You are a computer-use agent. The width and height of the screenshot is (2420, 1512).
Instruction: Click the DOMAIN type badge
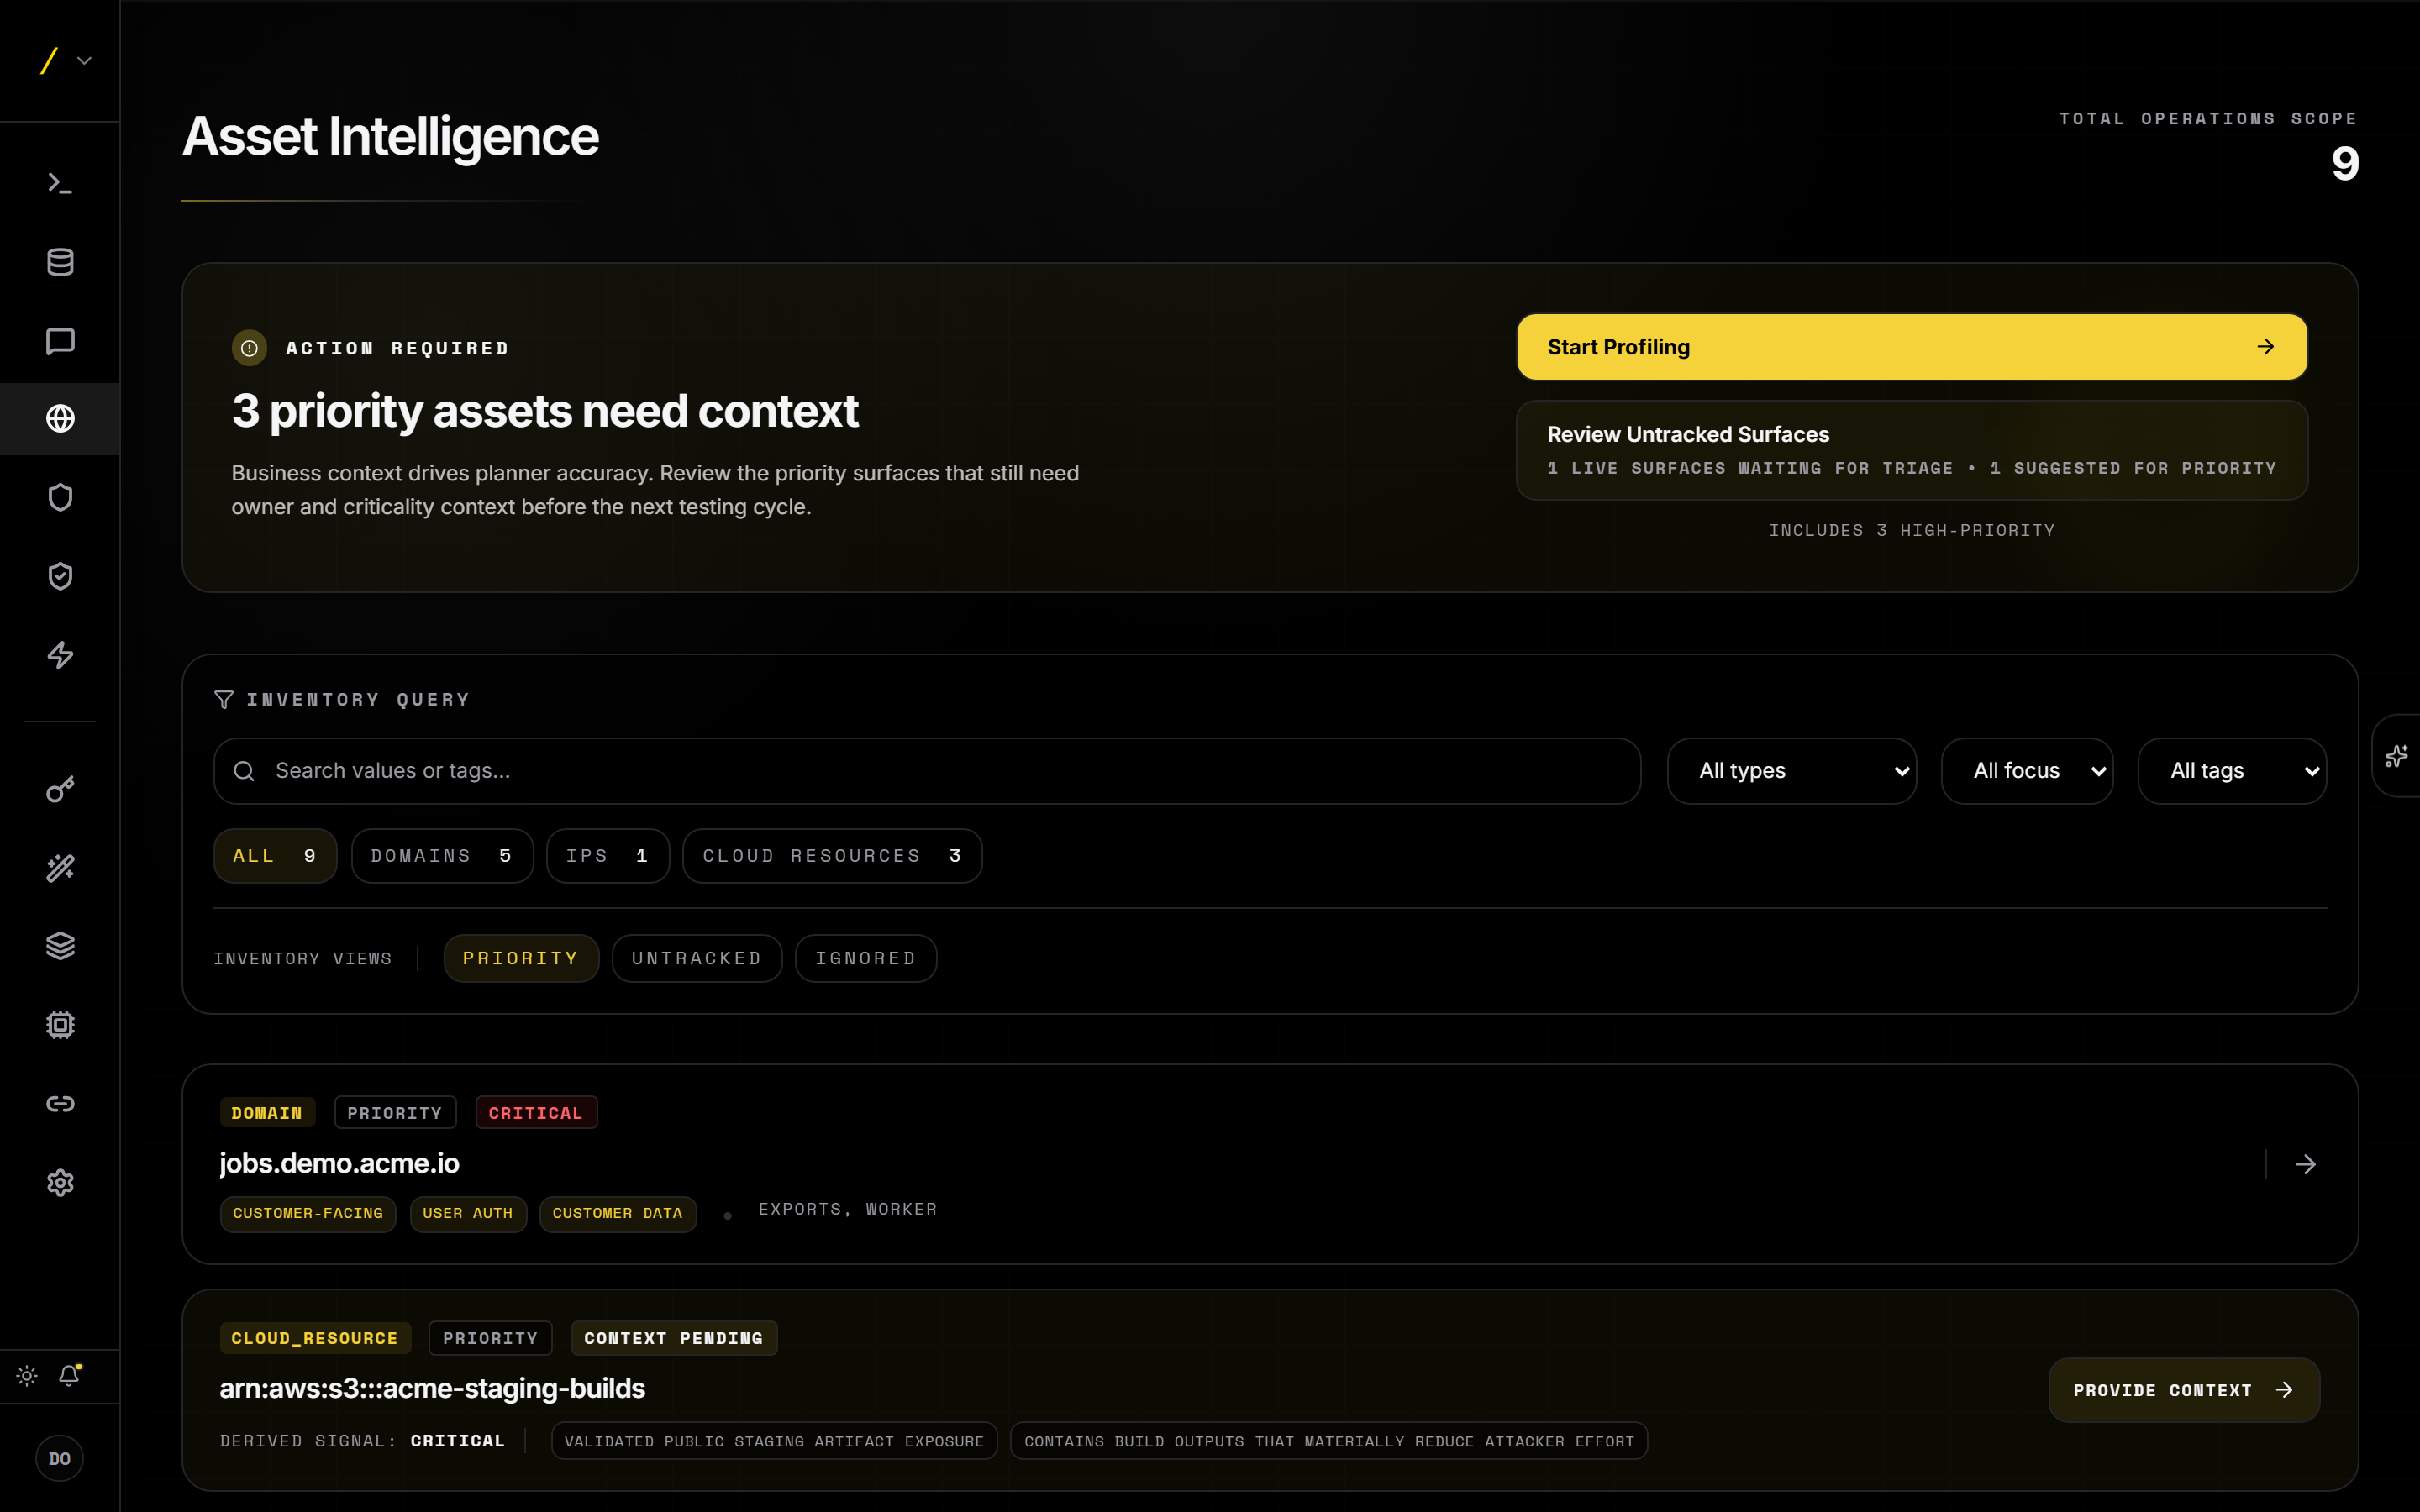tap(267, 1113)
